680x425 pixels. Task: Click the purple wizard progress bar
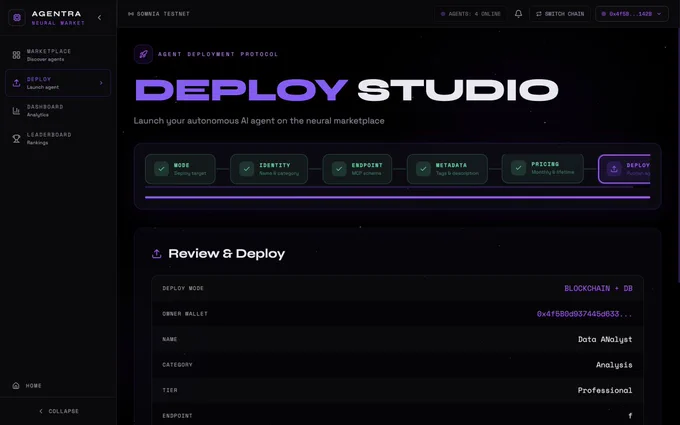398,197
